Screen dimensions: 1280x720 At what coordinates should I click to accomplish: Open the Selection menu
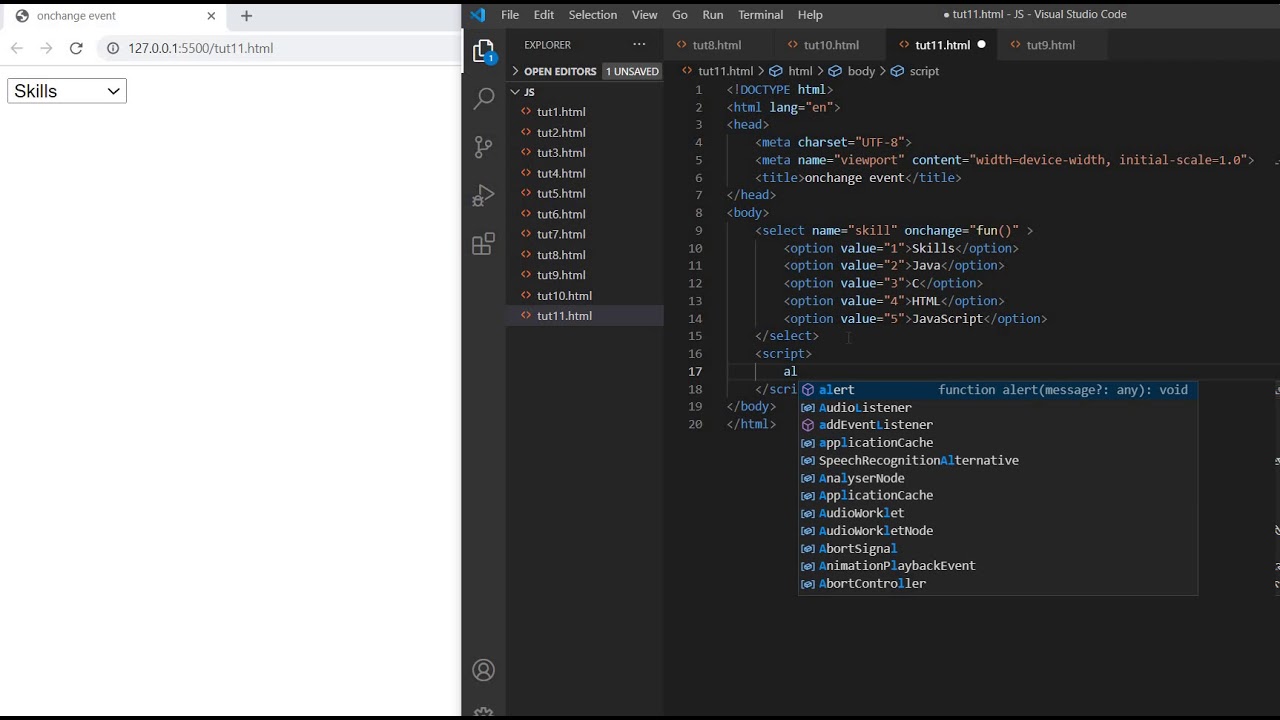click(593, 15)
